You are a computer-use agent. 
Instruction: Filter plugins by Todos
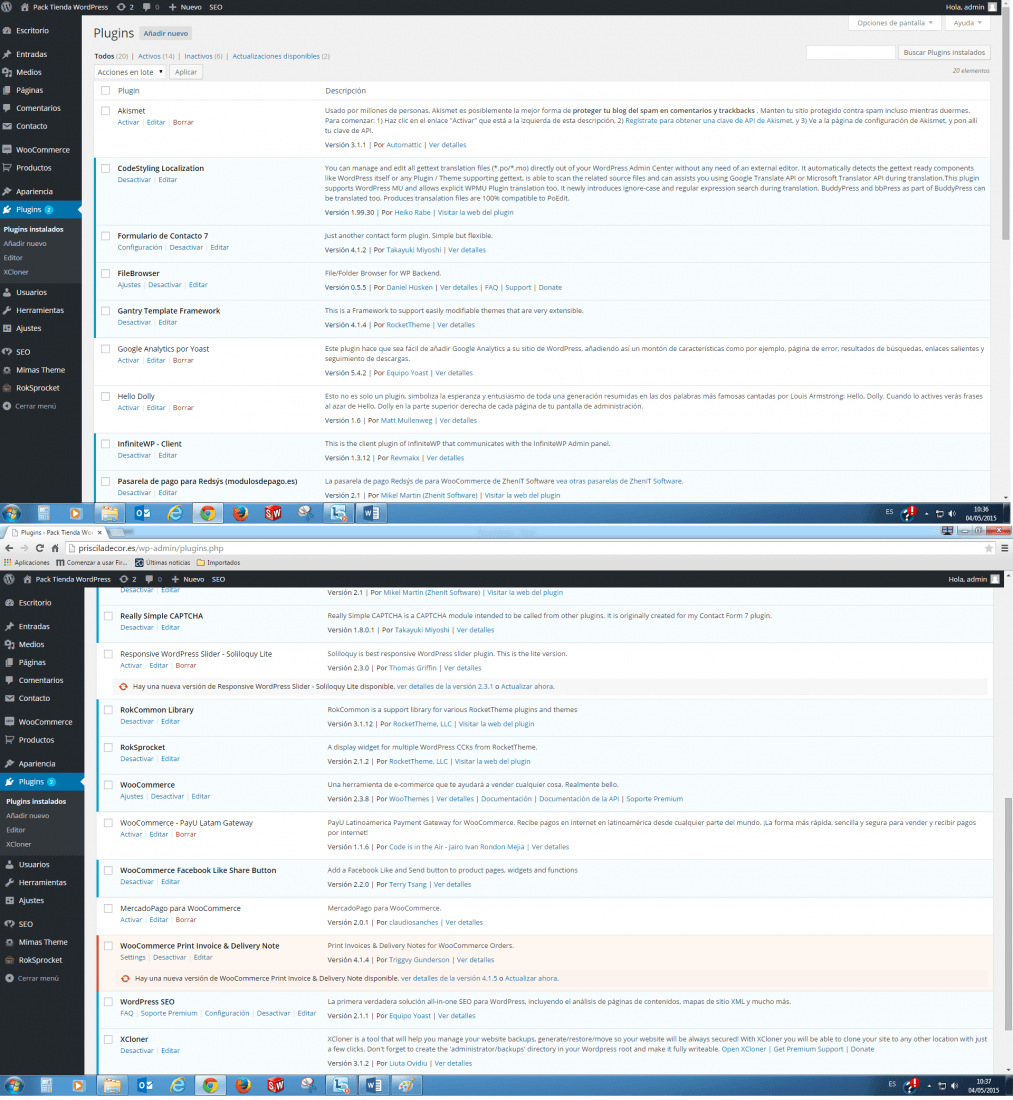pyautogui.click(x=105, y=56)
